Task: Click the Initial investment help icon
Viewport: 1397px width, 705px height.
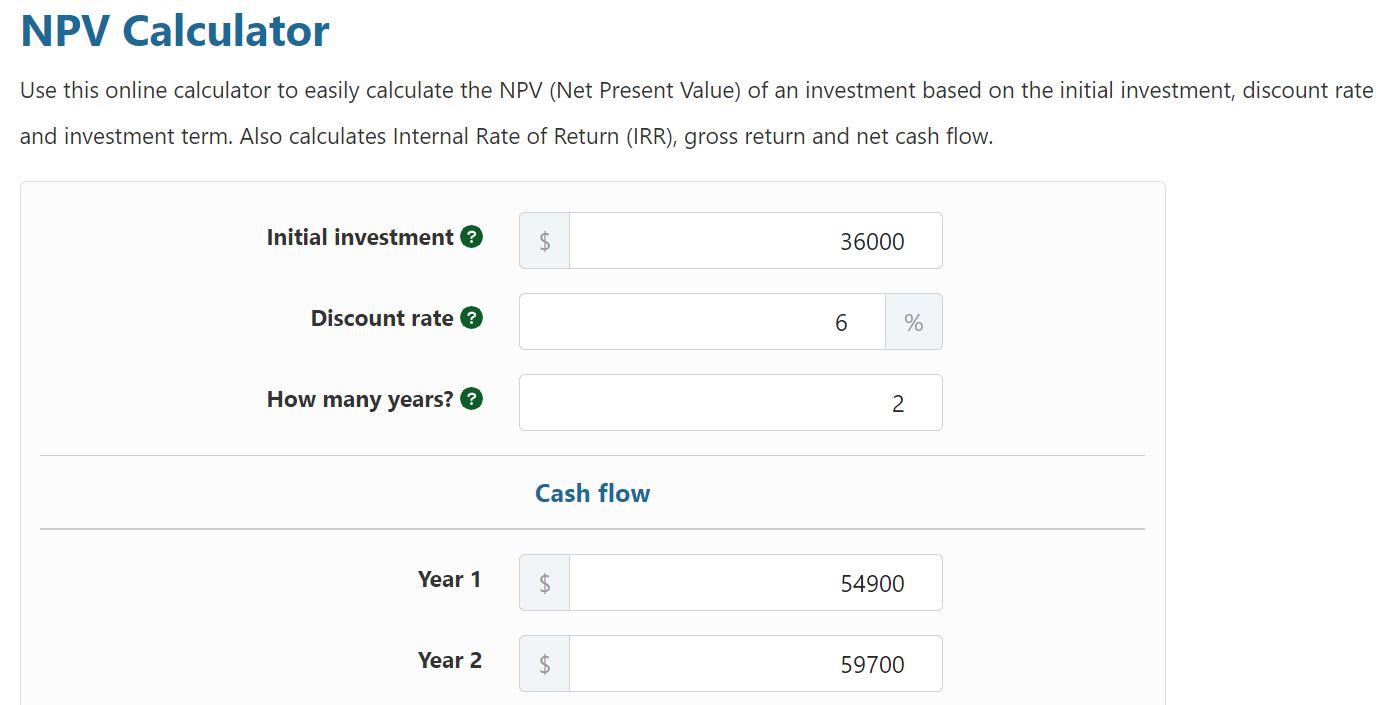Action: [x=471, y=237]
